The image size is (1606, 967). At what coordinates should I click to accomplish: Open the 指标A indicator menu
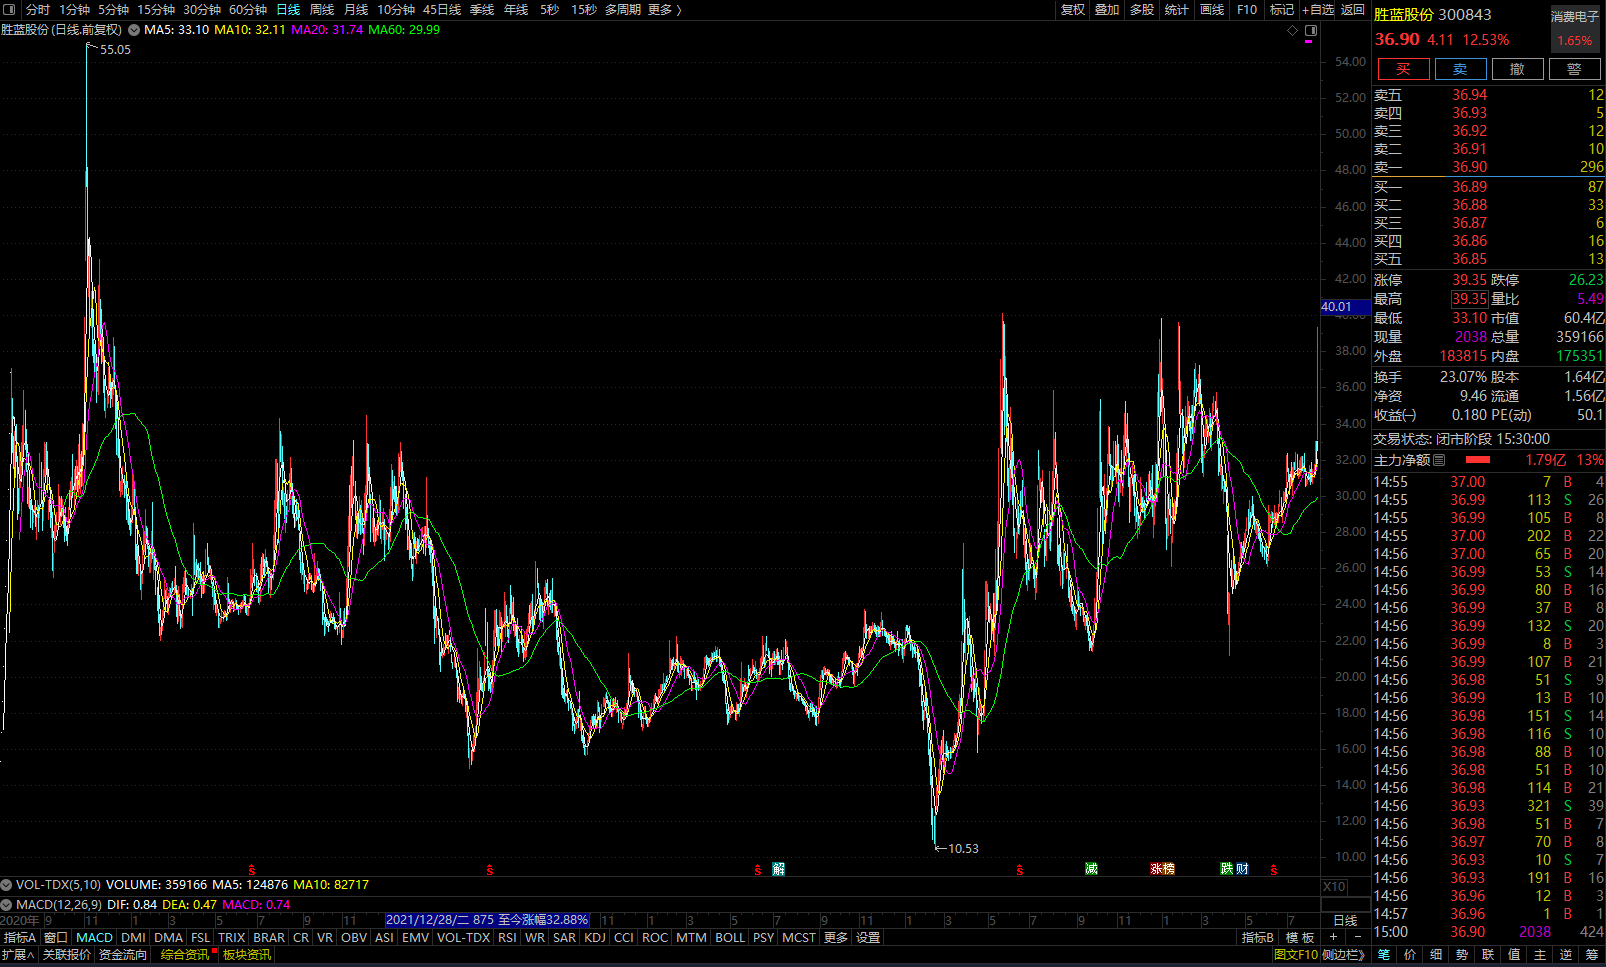tap(20, 938)
